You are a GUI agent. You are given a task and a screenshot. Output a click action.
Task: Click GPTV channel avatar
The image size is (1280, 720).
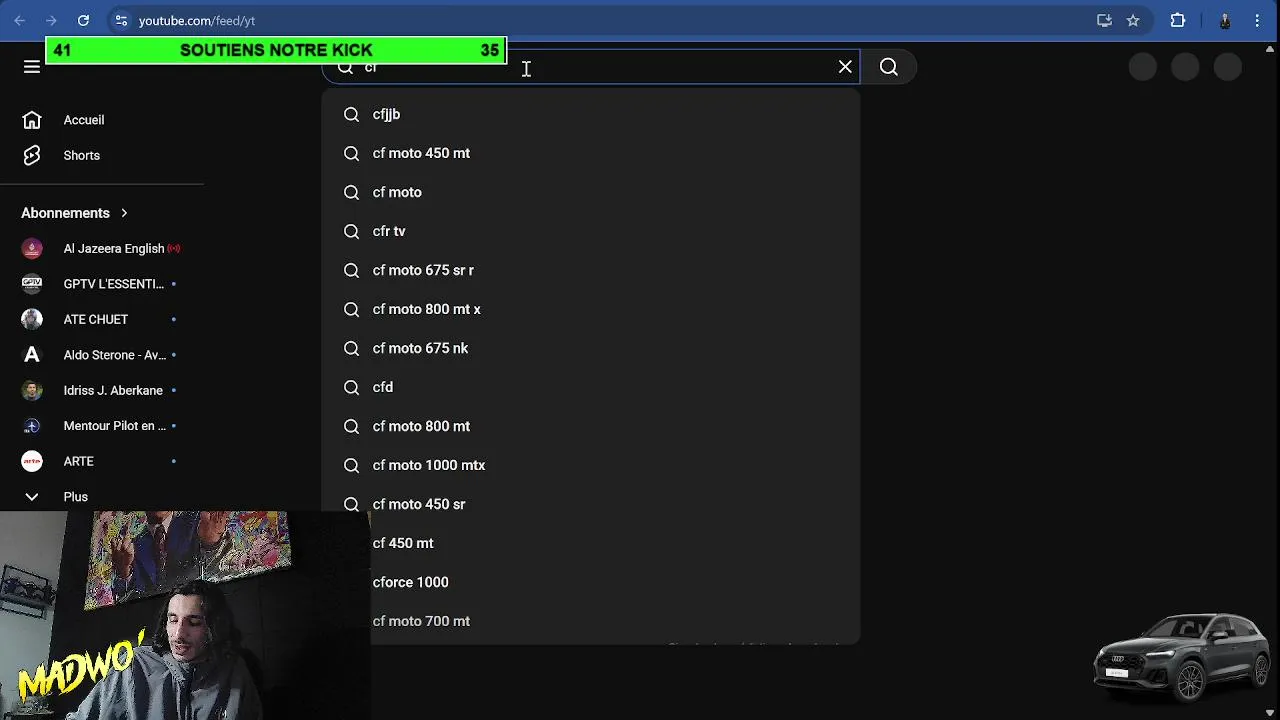[32, 284]
